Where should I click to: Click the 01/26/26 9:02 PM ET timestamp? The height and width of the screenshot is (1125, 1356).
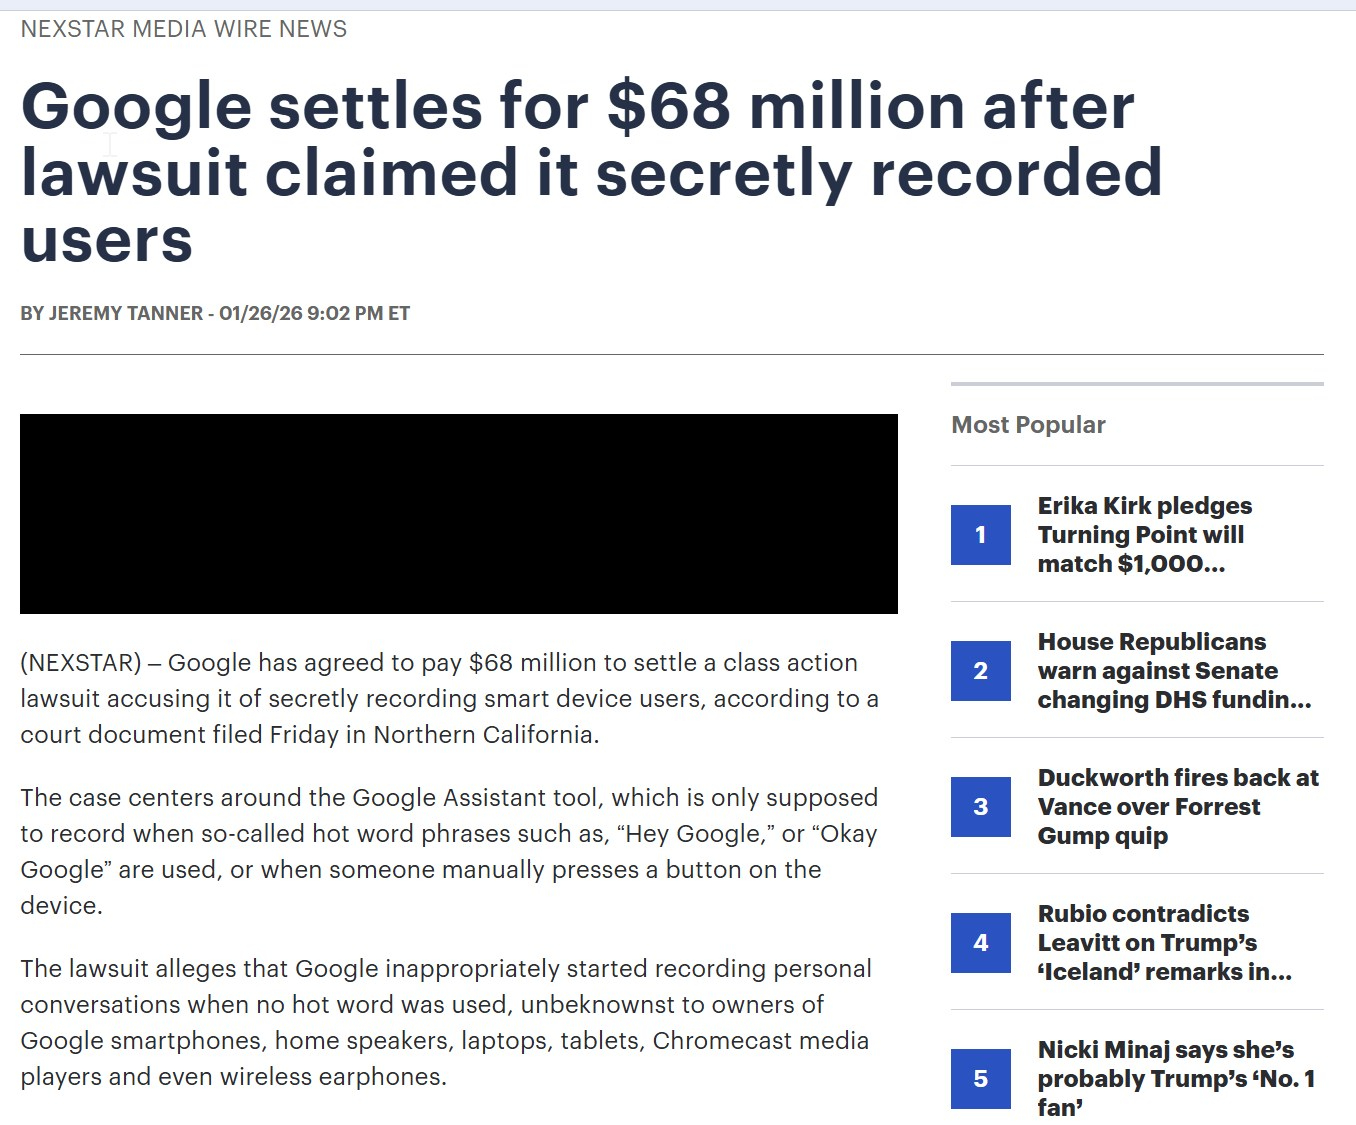coord(315,314)
